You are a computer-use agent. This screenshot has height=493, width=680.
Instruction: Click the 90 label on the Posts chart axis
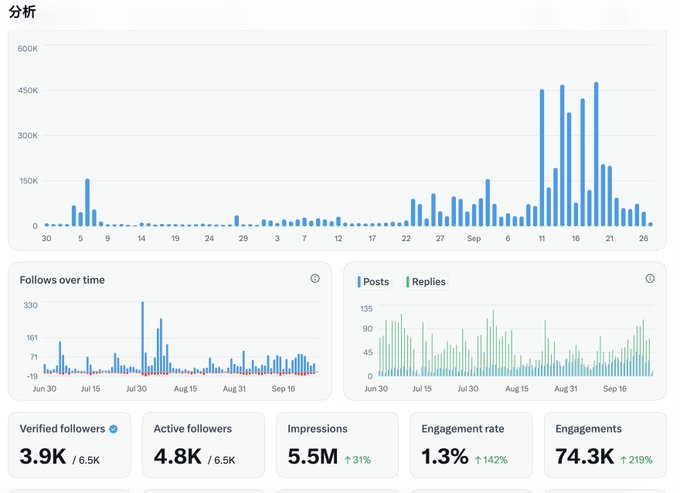click(x=367, y=329)
